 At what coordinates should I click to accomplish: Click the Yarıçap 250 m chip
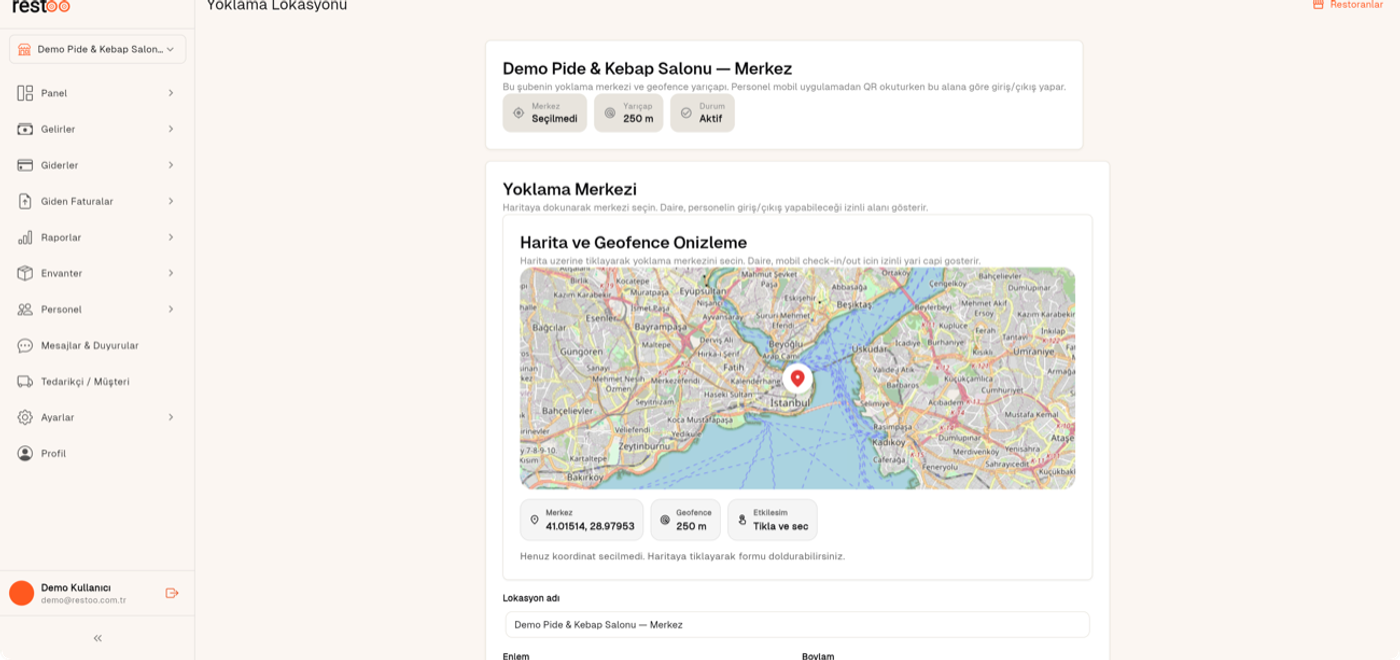(x=629, y=113)
